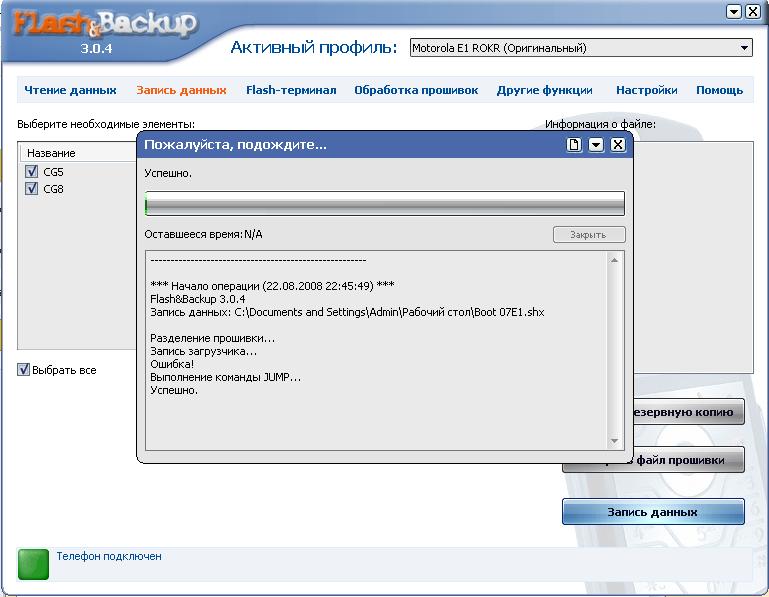Click 'Разделение прошивки...' log line
Image resolution: width=769 pixels, height=597 pixels.
[212, 338]
